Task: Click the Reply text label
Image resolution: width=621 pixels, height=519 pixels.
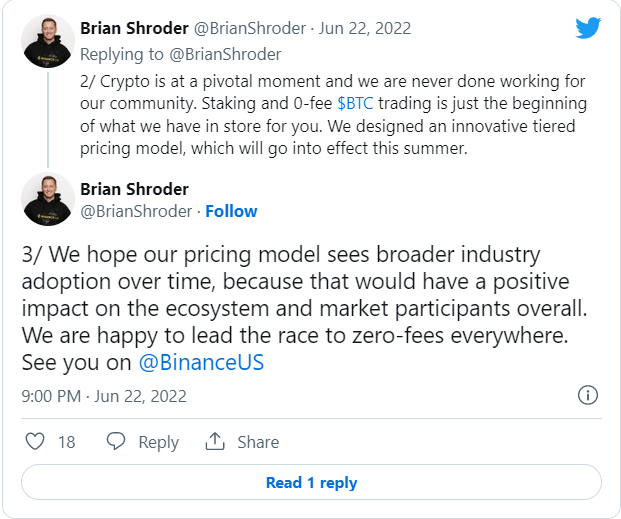Action: (x=158, y=442)
